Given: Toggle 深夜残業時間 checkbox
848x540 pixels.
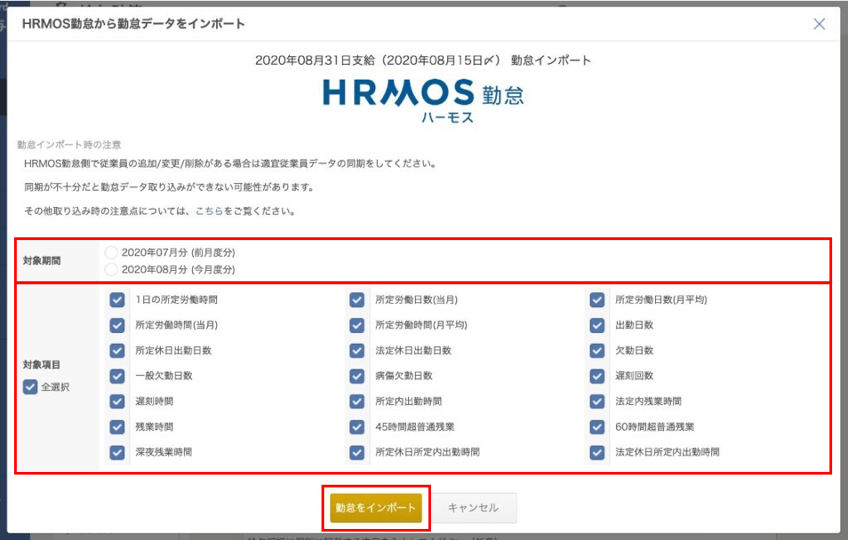Looking at the screenshot, I should click(117, 452).
